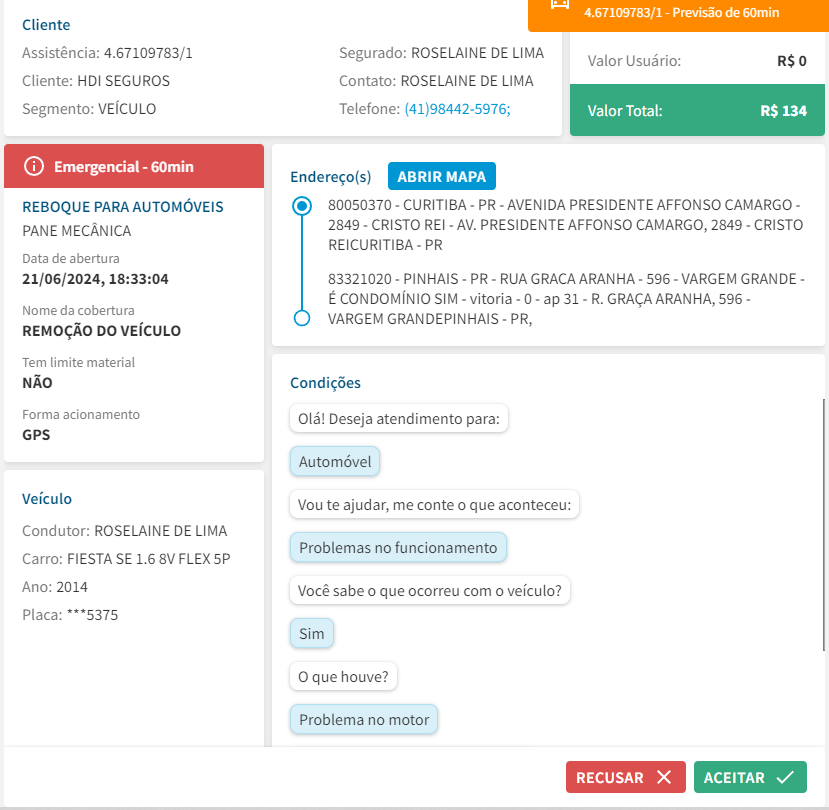This screenshot has height=810, width=829.
Task: Click the opening date 21/06/2024, 18:33:04
Action: point(95,279)
